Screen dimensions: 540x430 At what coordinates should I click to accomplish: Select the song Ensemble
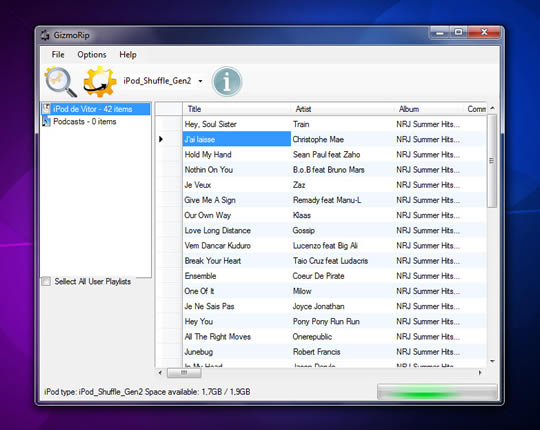(x=236, y=276)
